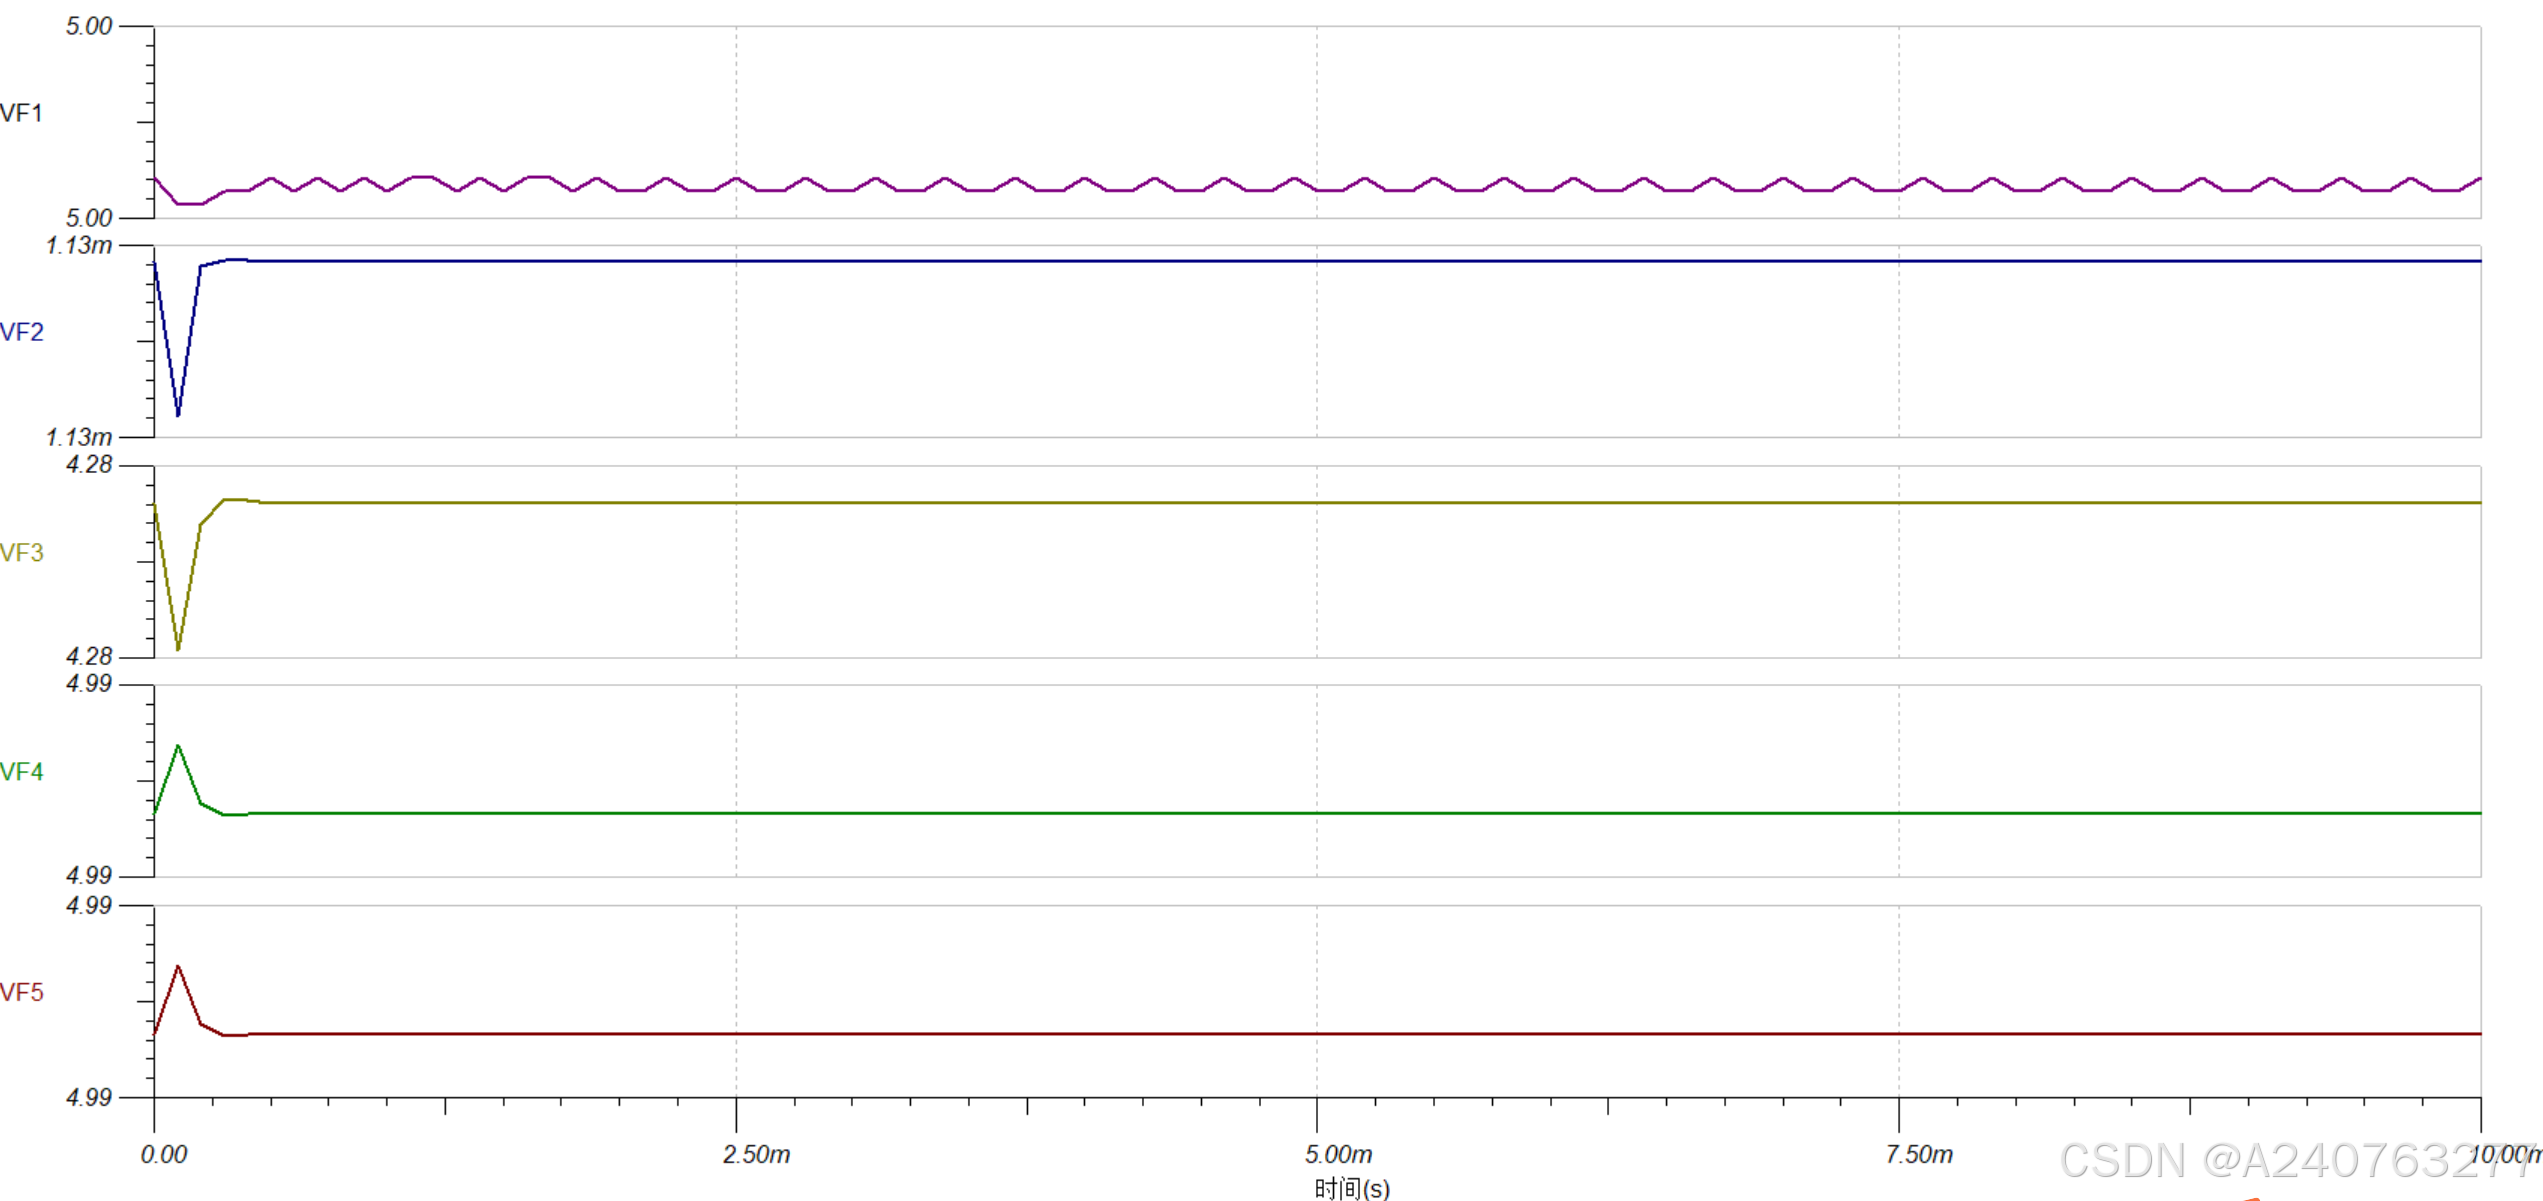The height and width of the screenshot is (1201, 2543).
Task: Click the VF2 dip minimum point
Action: [178, 414]
